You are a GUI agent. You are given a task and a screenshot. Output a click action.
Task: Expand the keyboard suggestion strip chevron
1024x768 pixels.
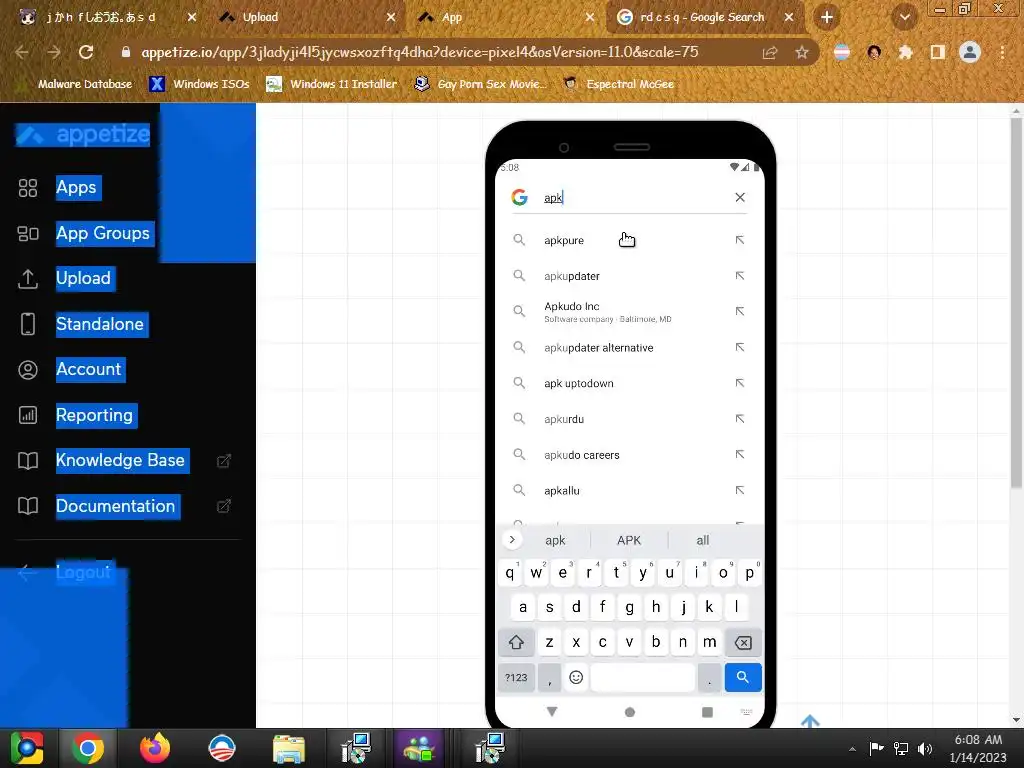pos(512,540)
